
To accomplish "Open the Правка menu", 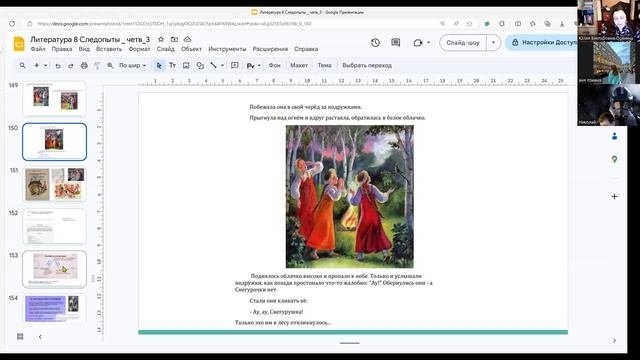I will pos(62,49).
